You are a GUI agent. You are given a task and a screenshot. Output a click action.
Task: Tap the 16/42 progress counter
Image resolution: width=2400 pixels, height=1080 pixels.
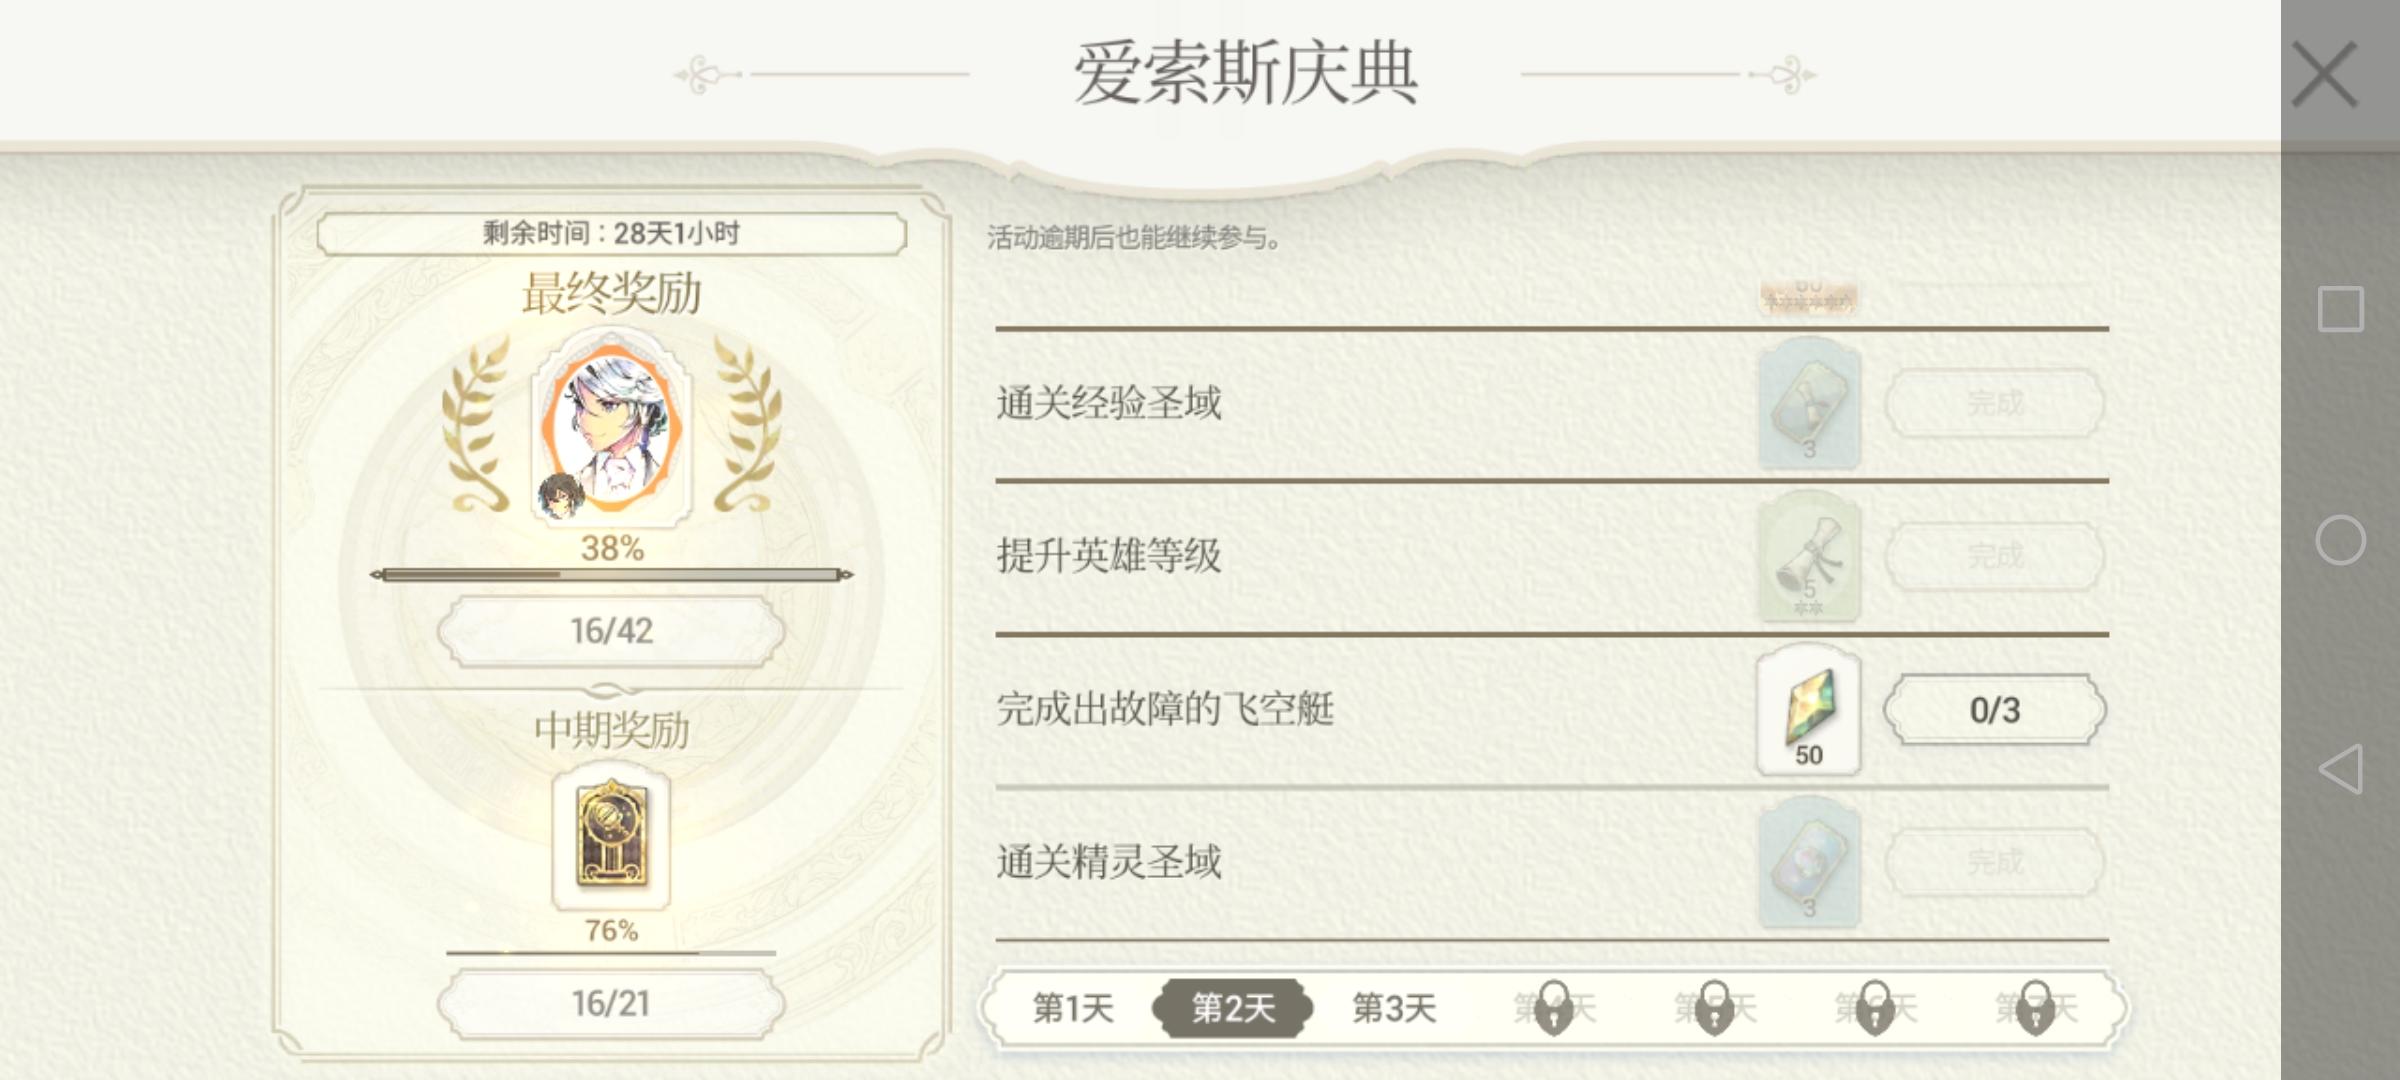(611, 631)
